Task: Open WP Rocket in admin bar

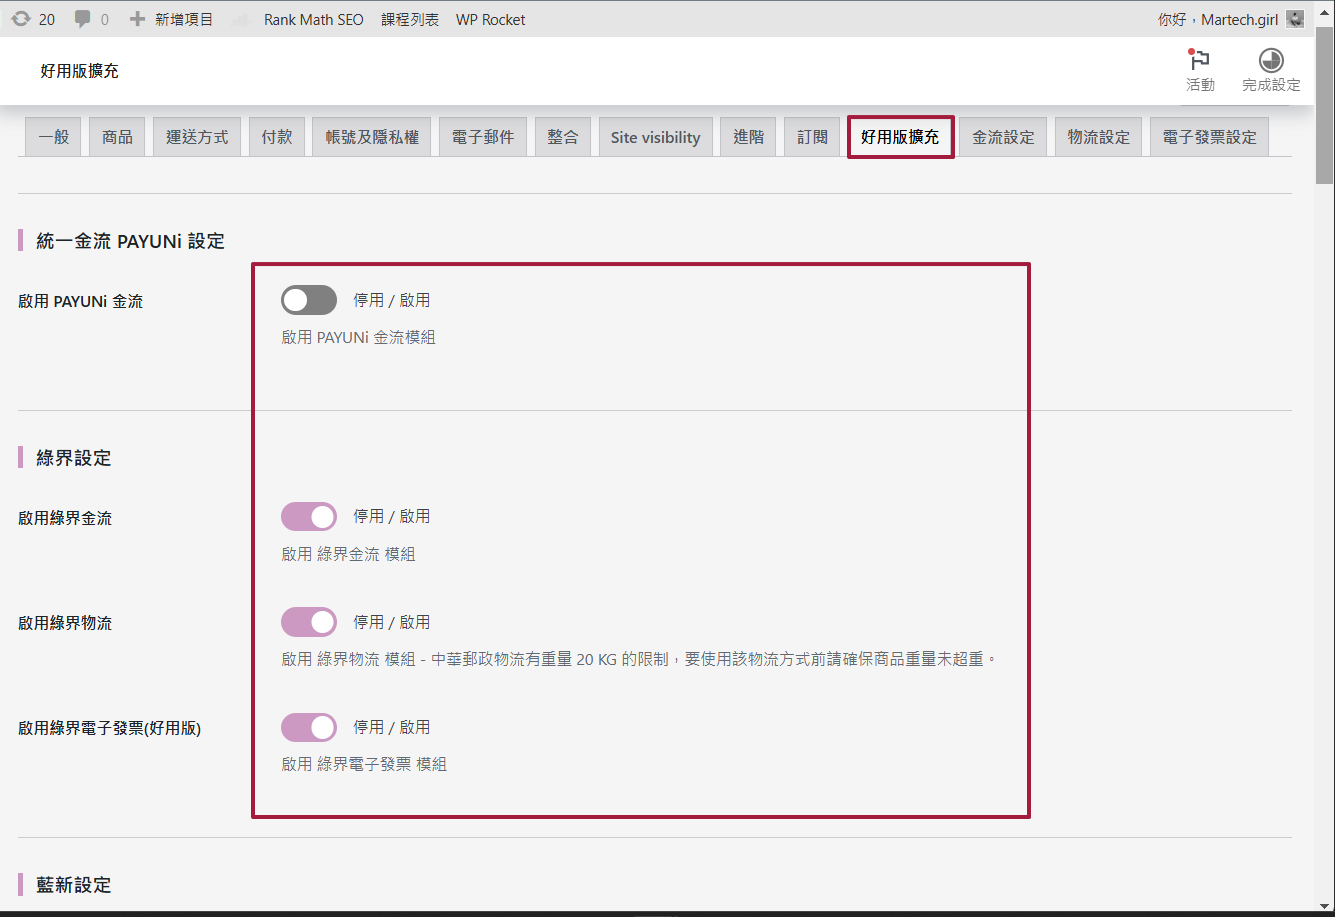Action: (490, 19)
